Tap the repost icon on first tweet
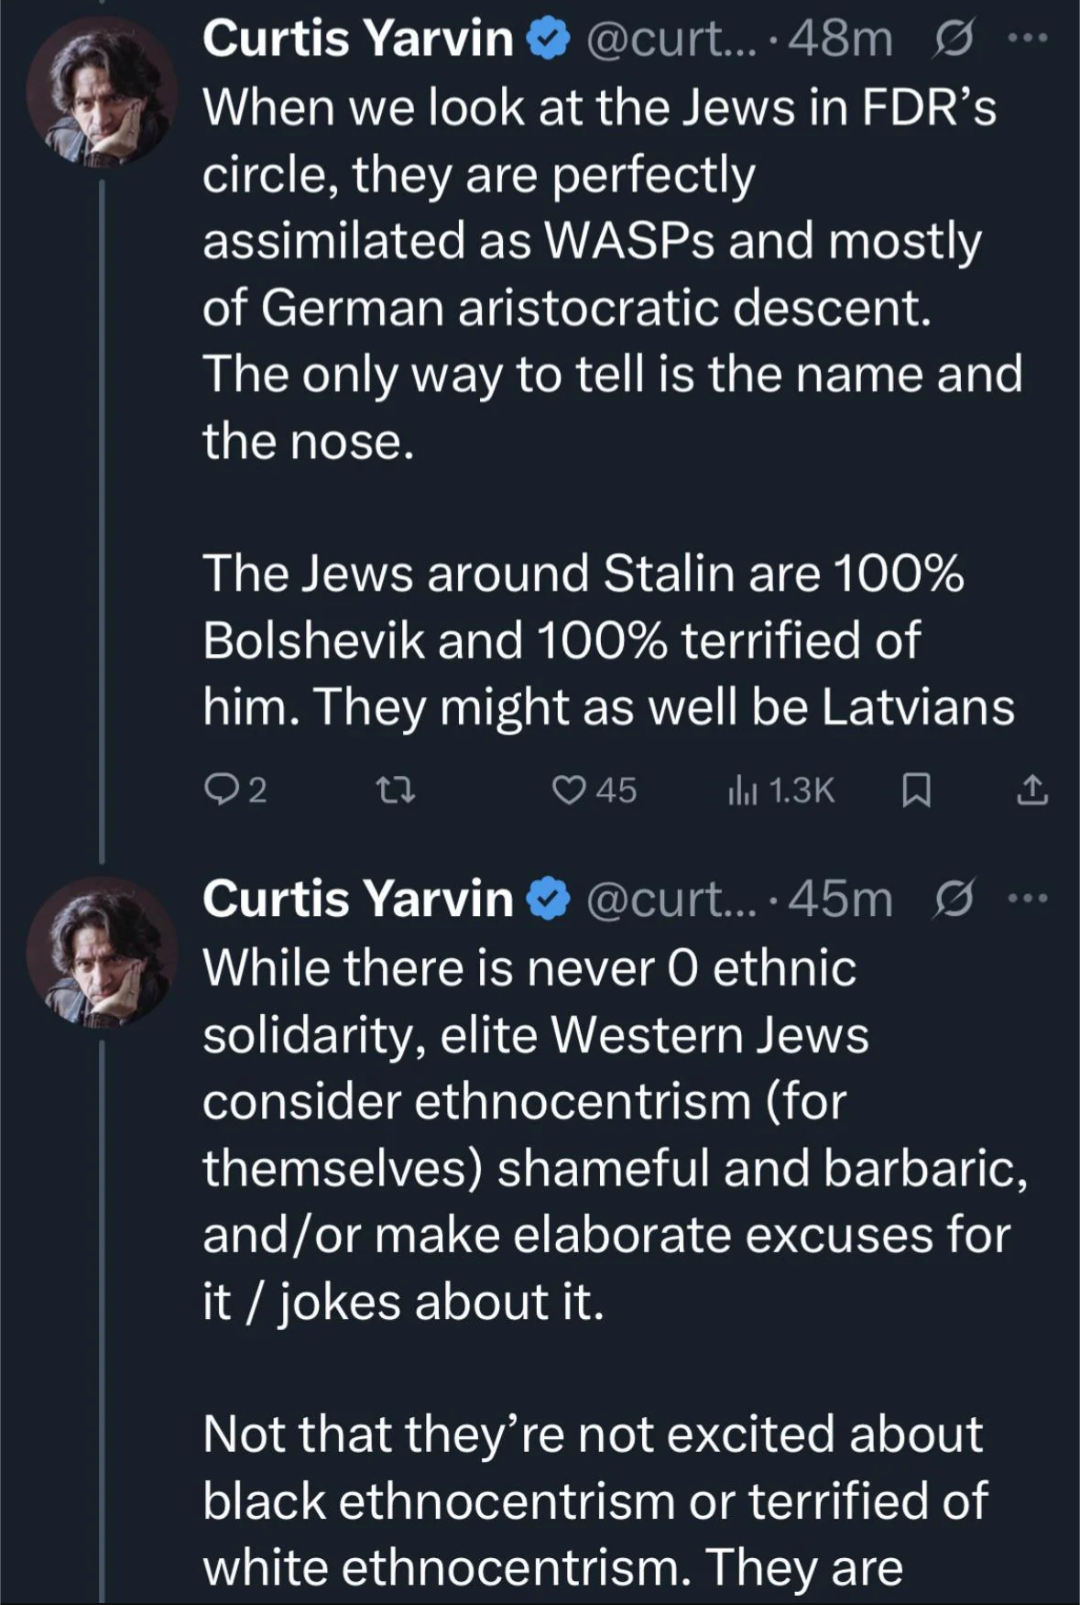Image resolution: width=1080 pixels, height=1605 pixels. coord(394,791)
